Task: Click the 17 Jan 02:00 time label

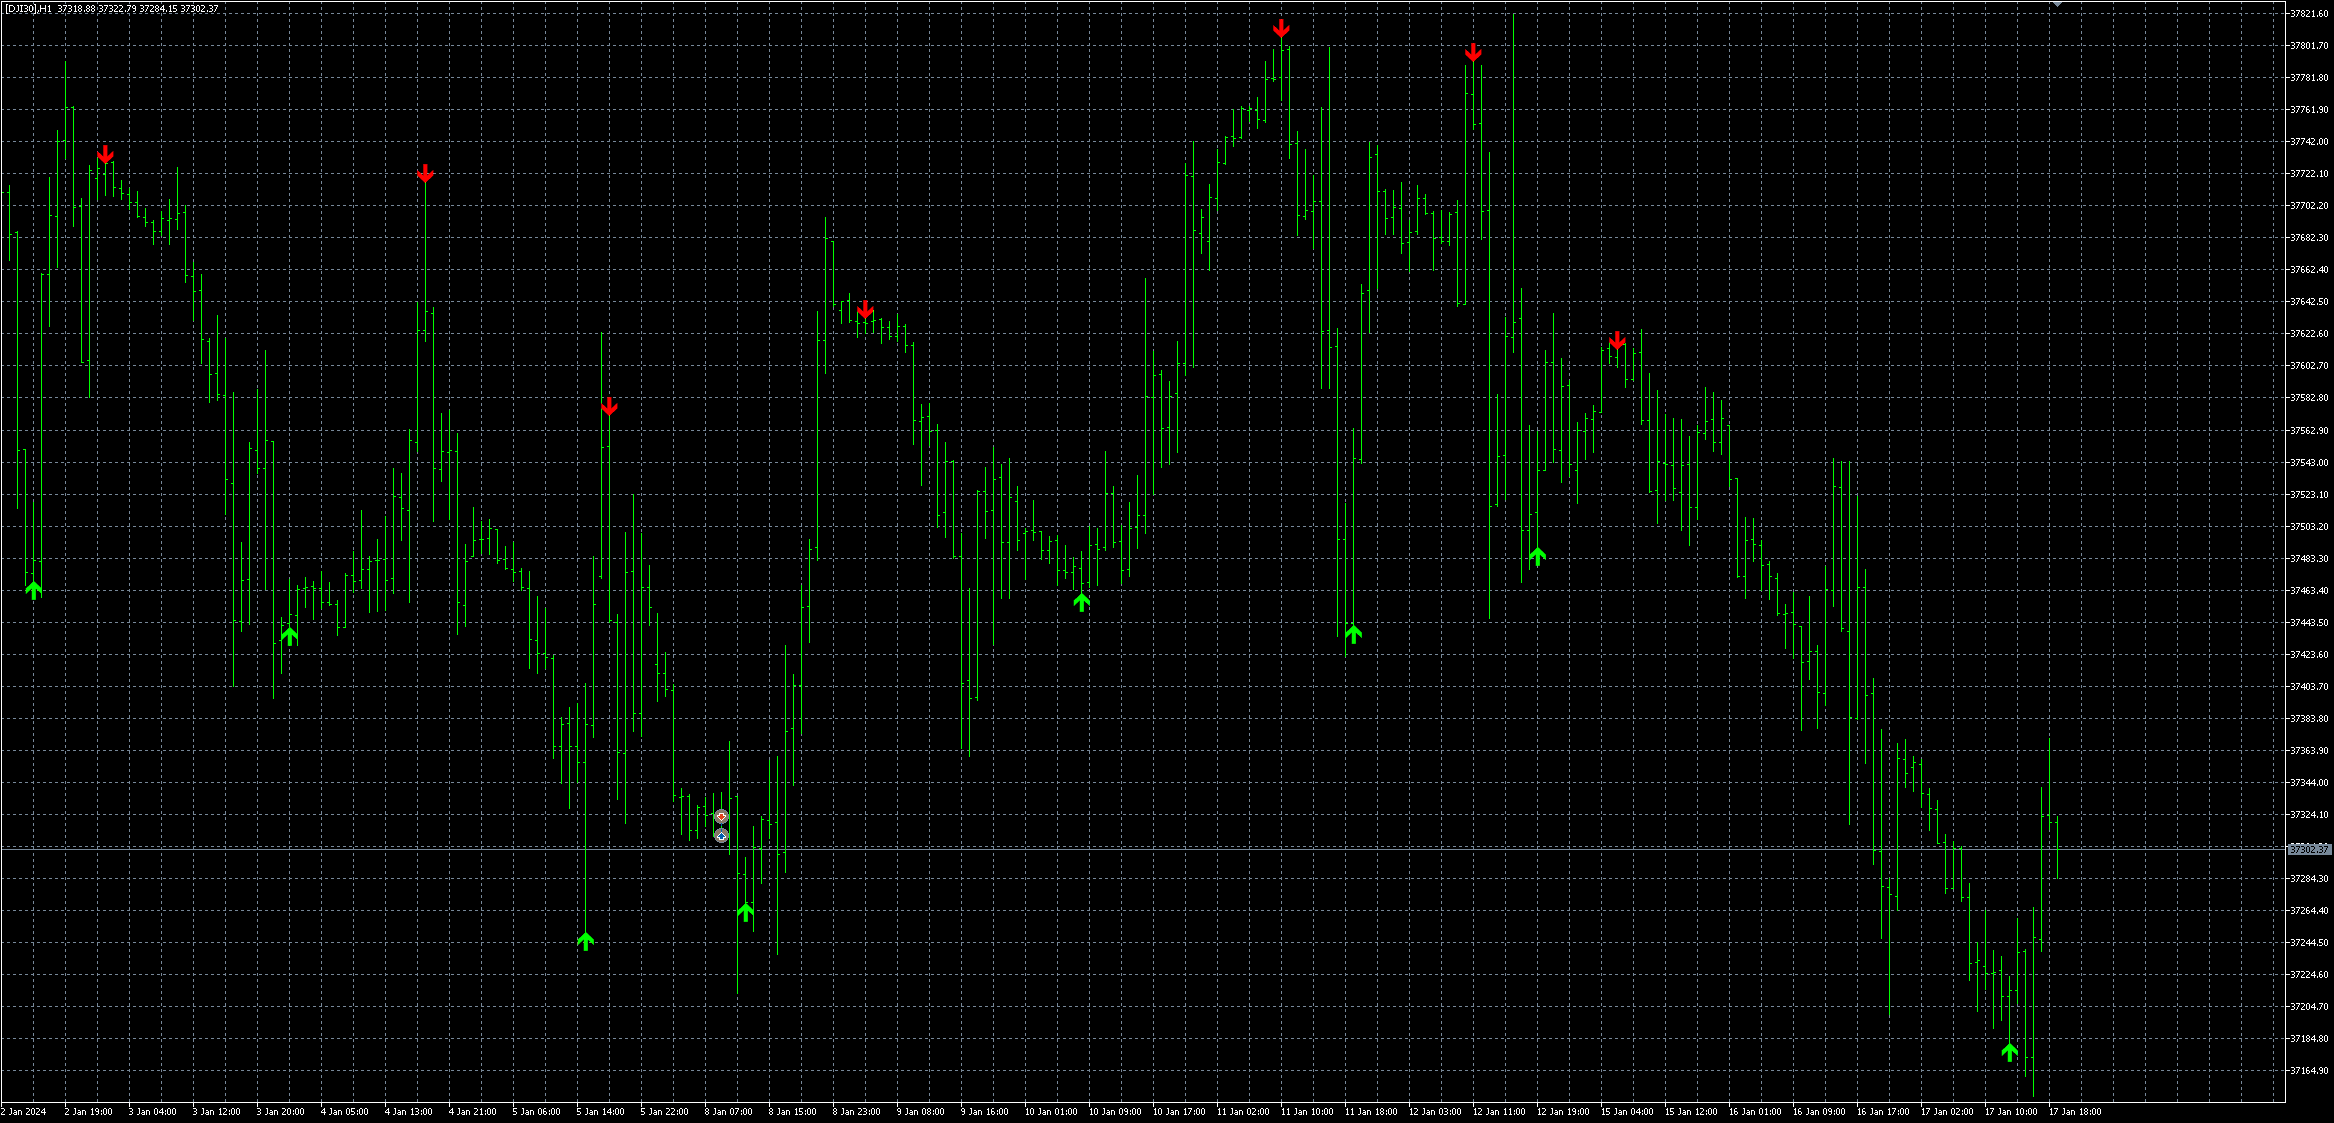Action: [x=1948, y=1112]
